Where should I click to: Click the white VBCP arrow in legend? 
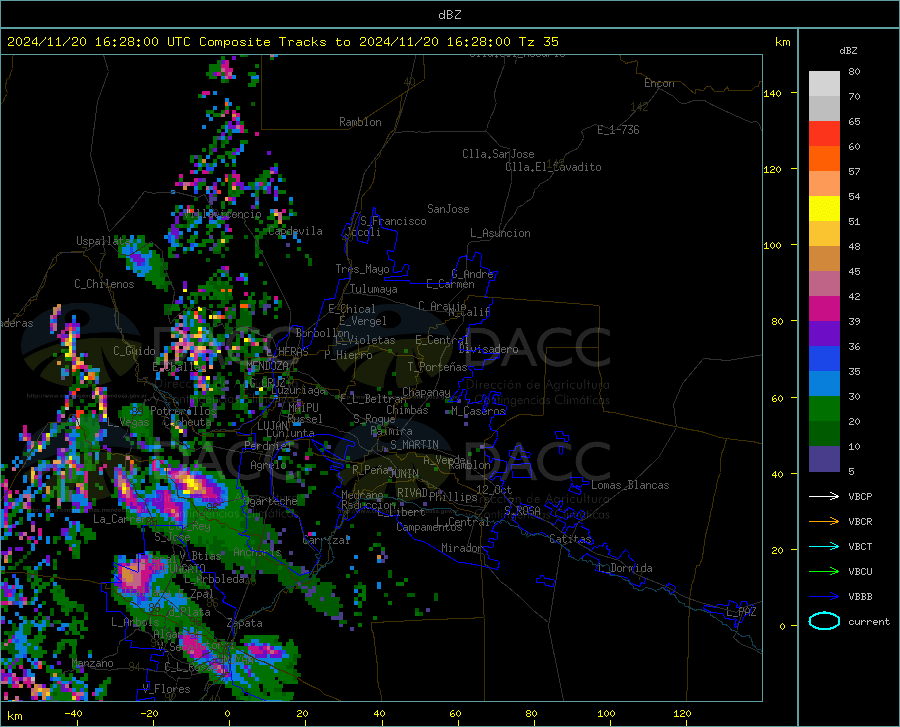coord(824,496)
